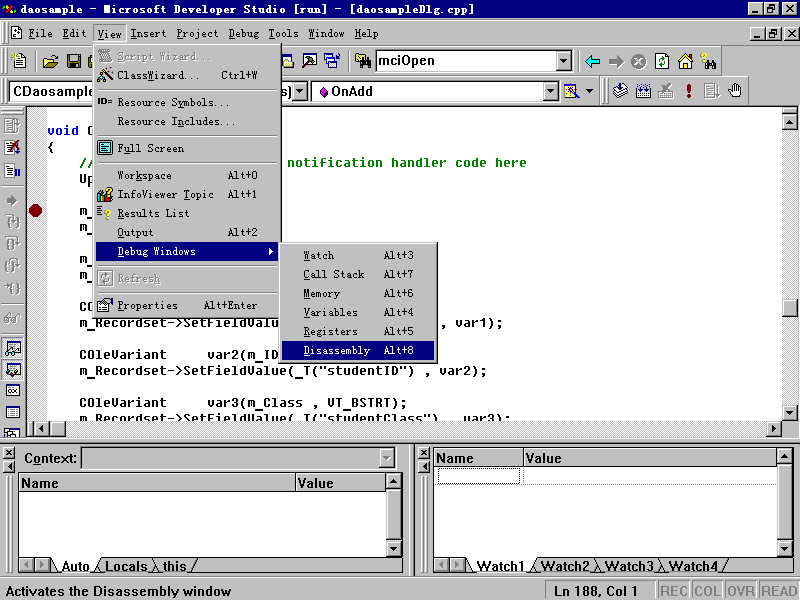Toggle the Registers window debug toolbar button
The height and width of the screenshot is (600, 800).
click(13, 391)
